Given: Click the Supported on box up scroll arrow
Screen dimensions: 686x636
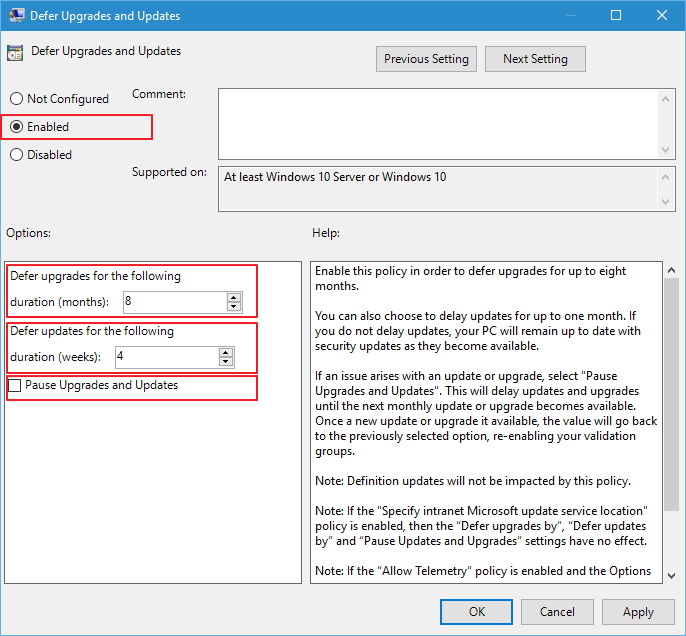Looking at the screenshot, I should pyautogui.click(x=665, y=177).
